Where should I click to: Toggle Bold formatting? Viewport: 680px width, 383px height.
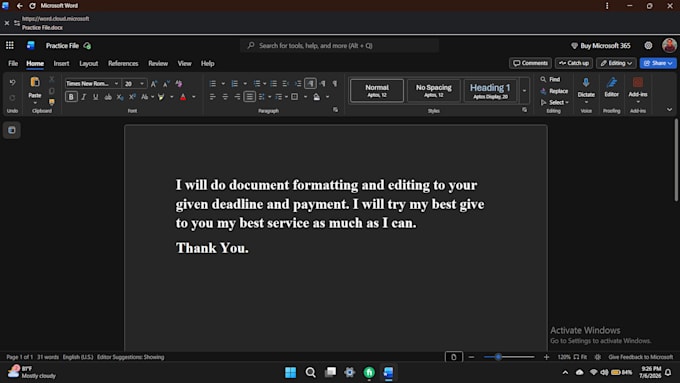tap(71, 97)
